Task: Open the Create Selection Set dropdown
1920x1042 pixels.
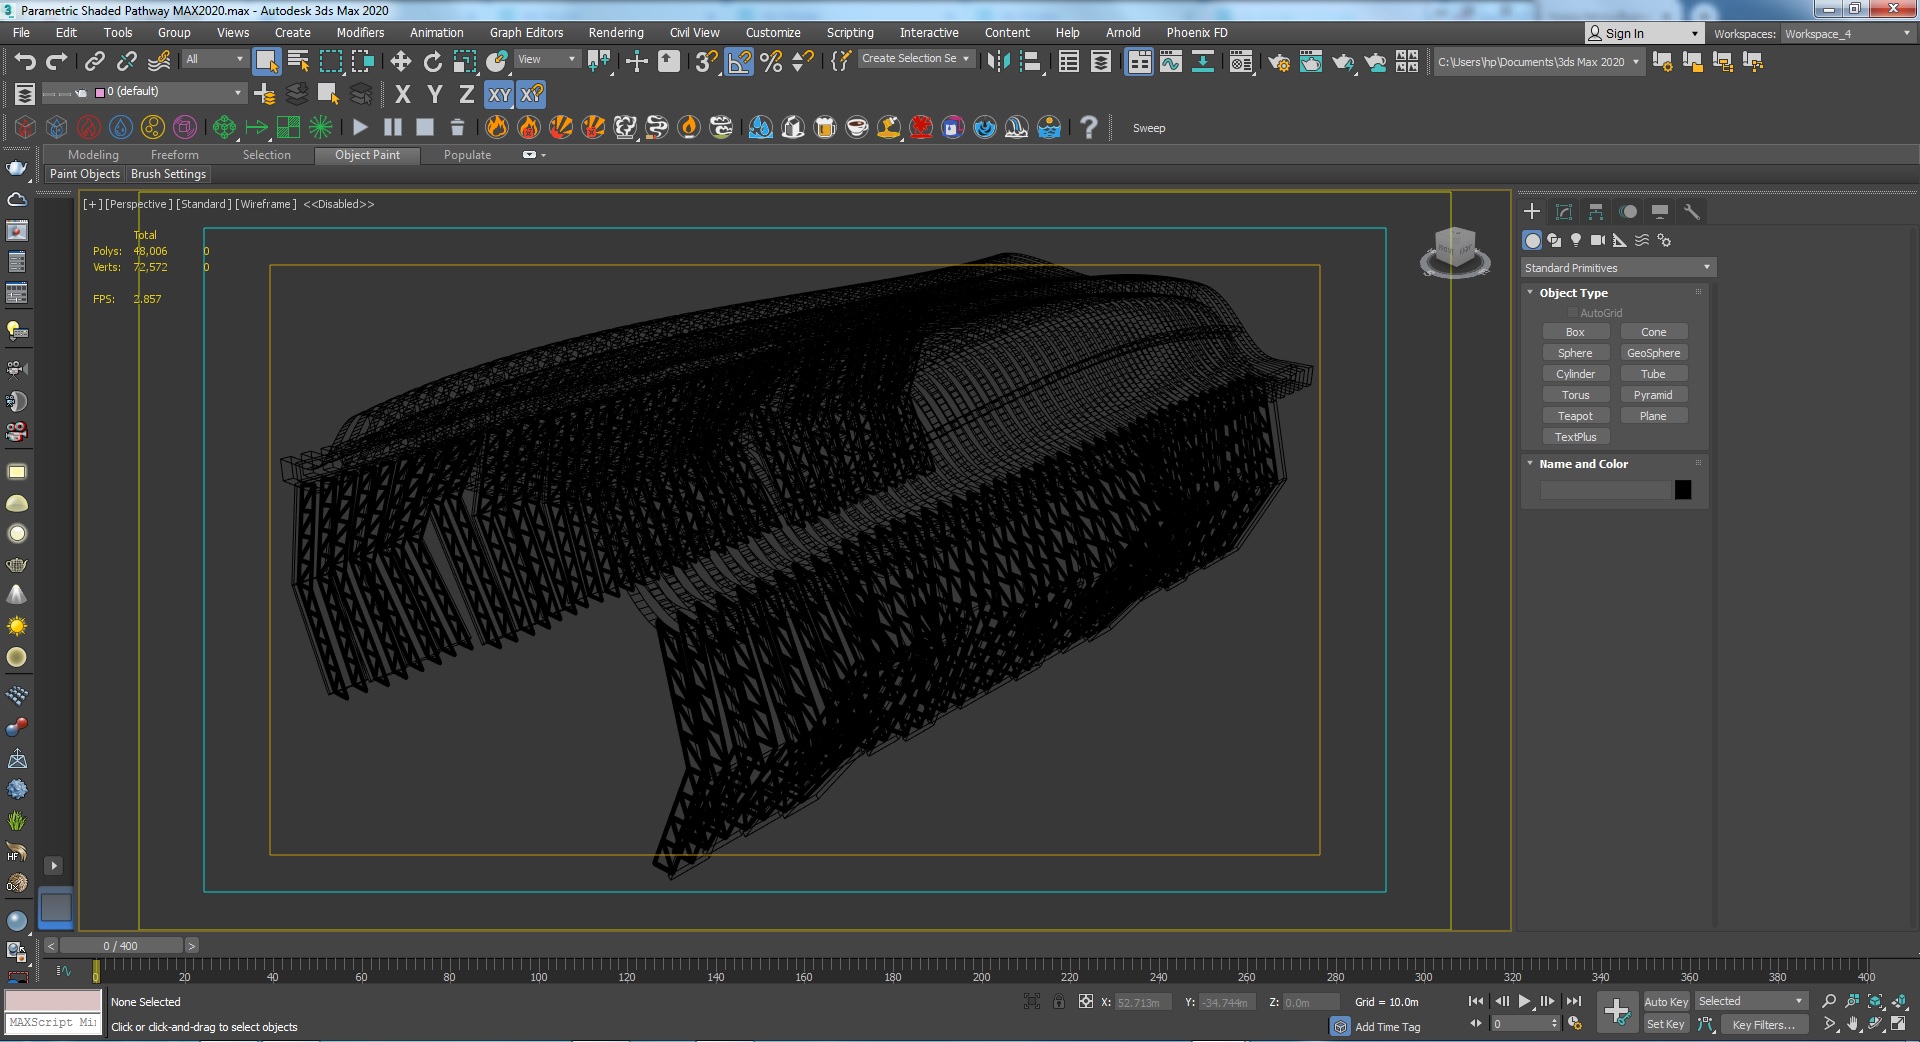Action: click(x=915, y=59)
